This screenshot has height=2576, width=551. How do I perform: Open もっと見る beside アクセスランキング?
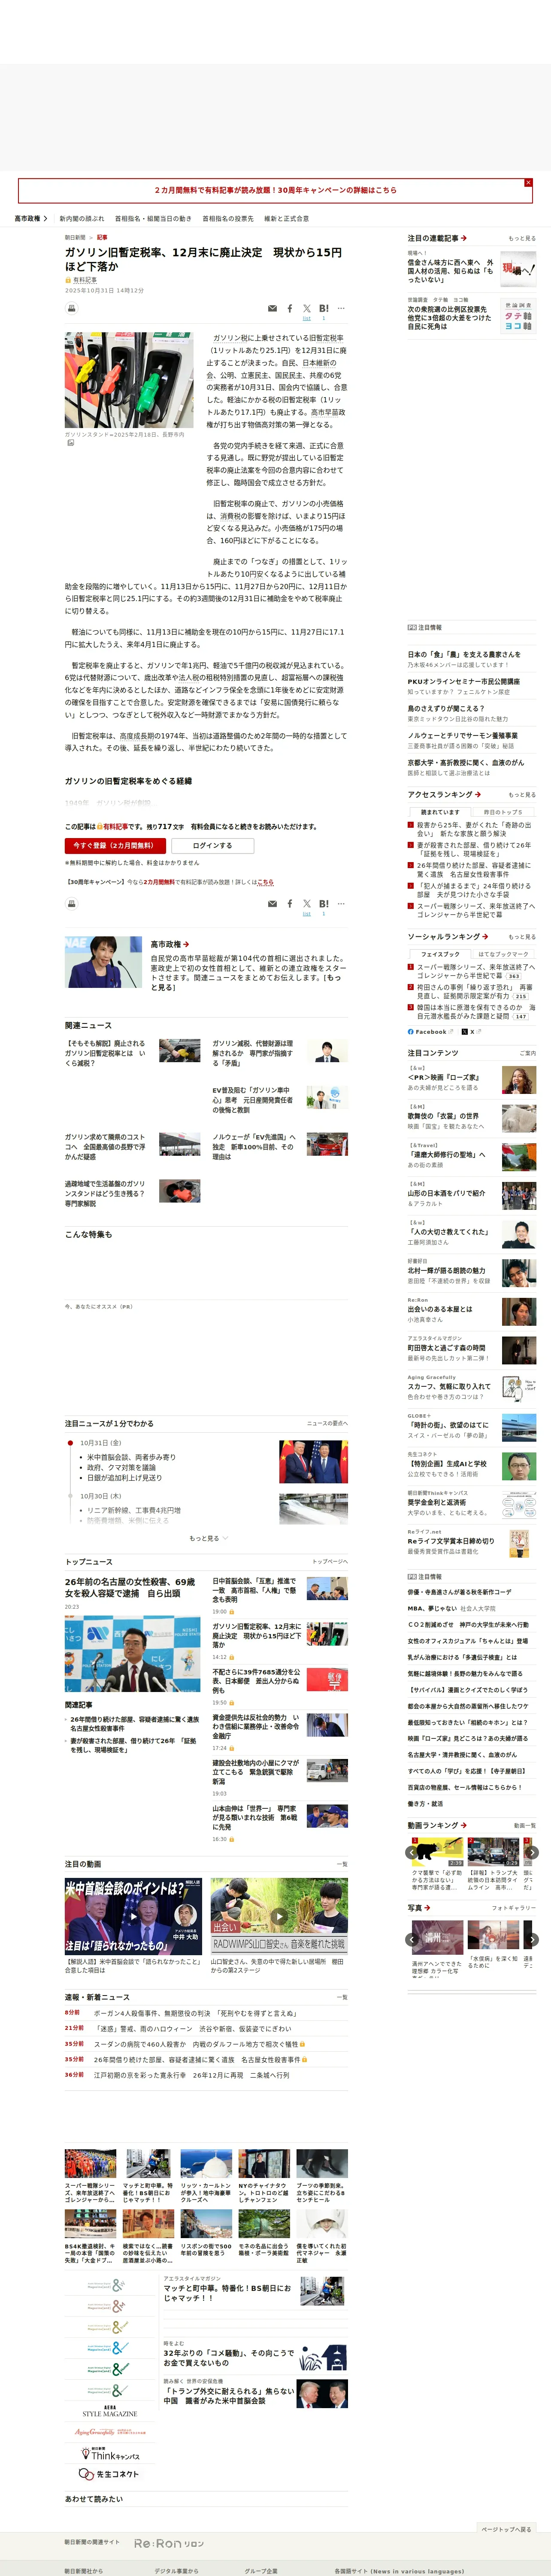pos(522,795)
